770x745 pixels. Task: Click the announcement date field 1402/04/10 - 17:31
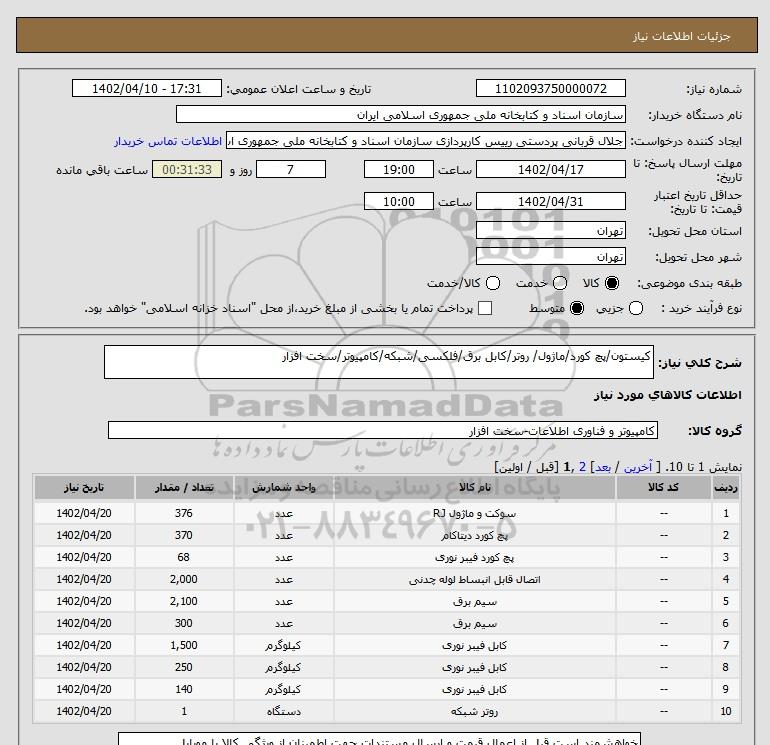pyautogui.click(x=147, y=88)
